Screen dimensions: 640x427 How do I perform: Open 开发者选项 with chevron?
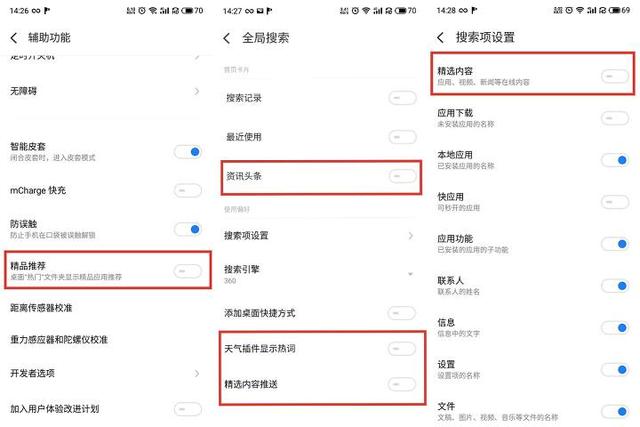(x=106, y=373)
